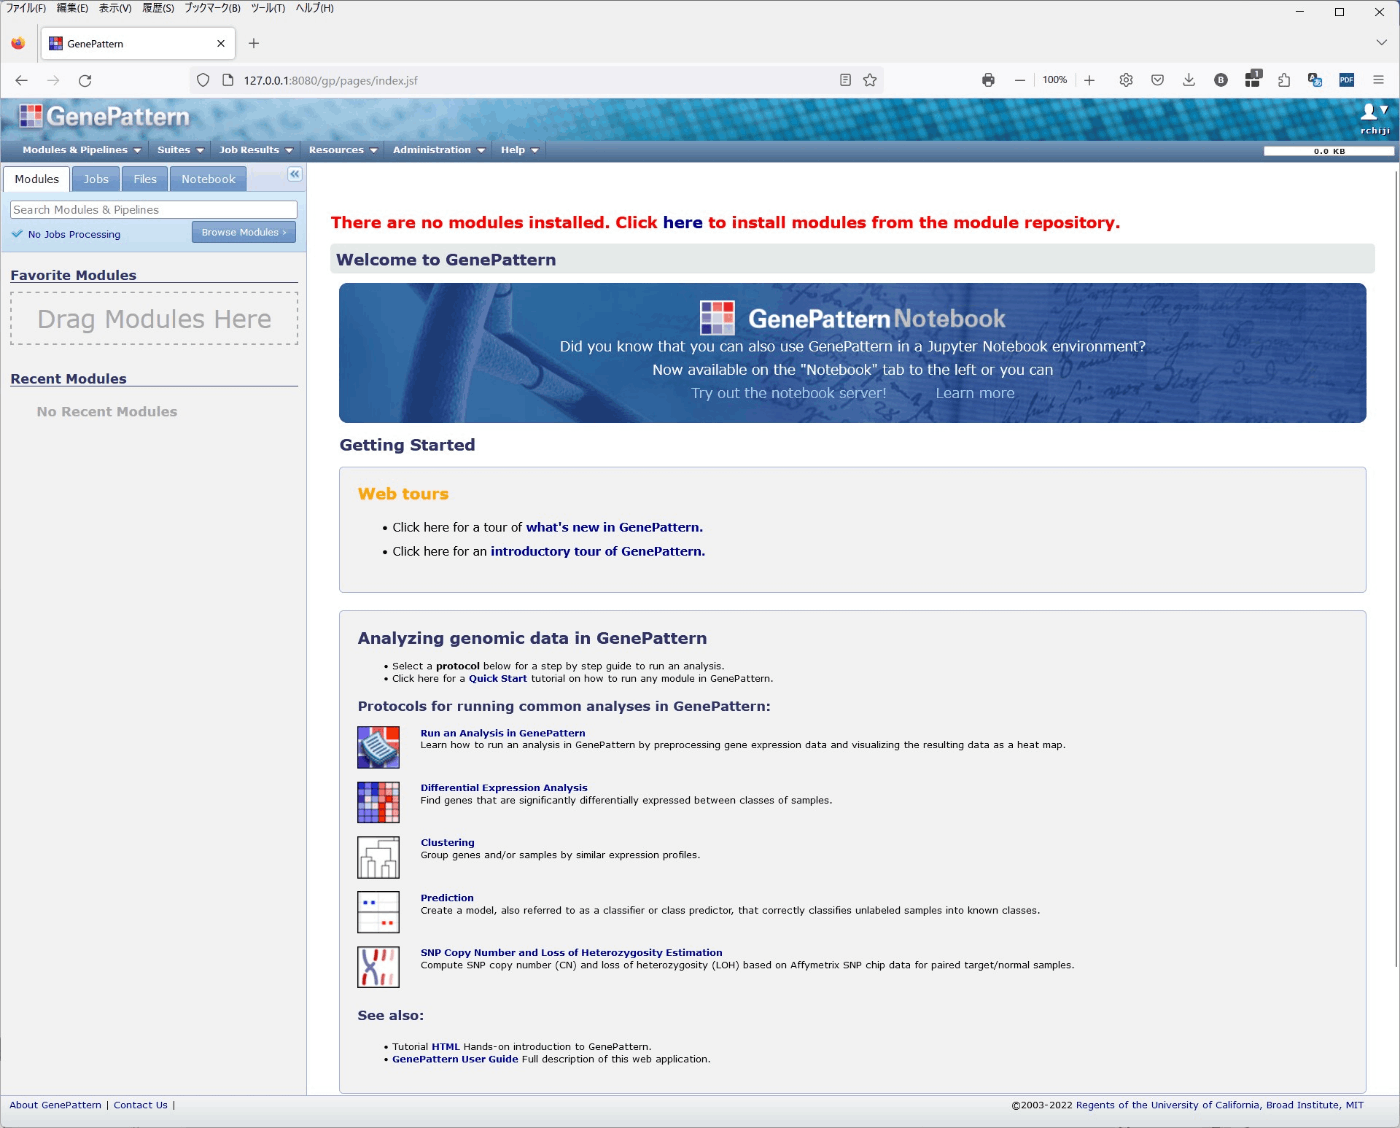This screenshot has width=1400, height=1128.
Task: Expand the Suites dropdown menu
Action: click(180, 150)
